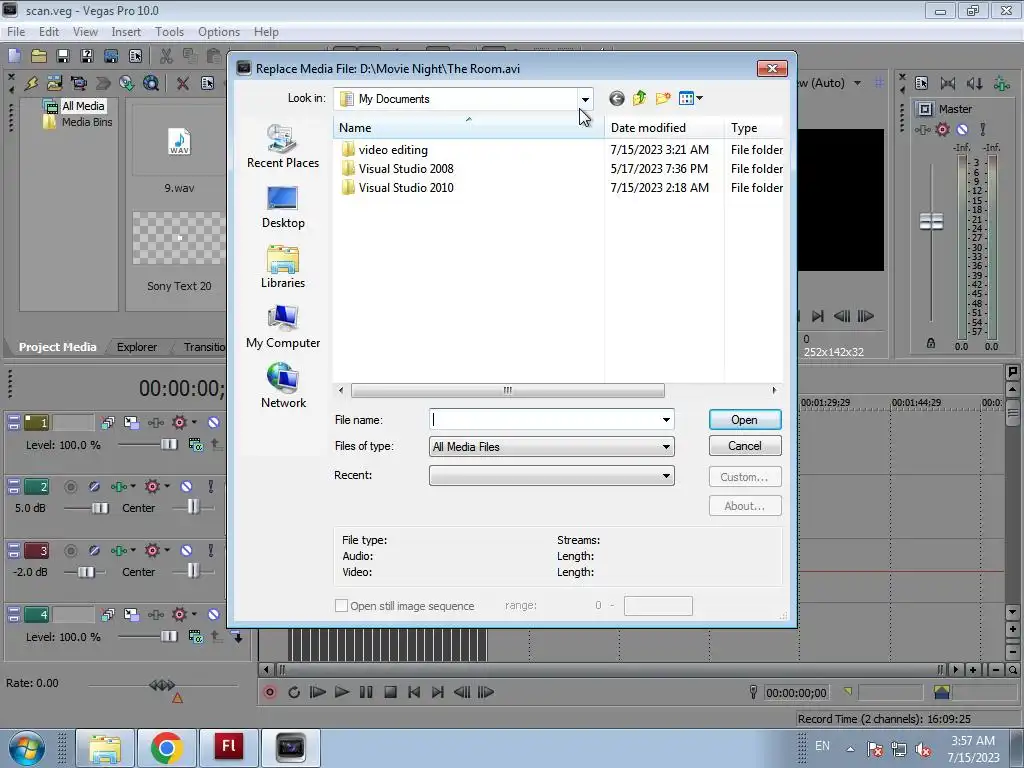Open the Insert menu
Image resolution: width=1024 pixels, height=768 pixels.
pyautogui.click(x=126, y=31)
